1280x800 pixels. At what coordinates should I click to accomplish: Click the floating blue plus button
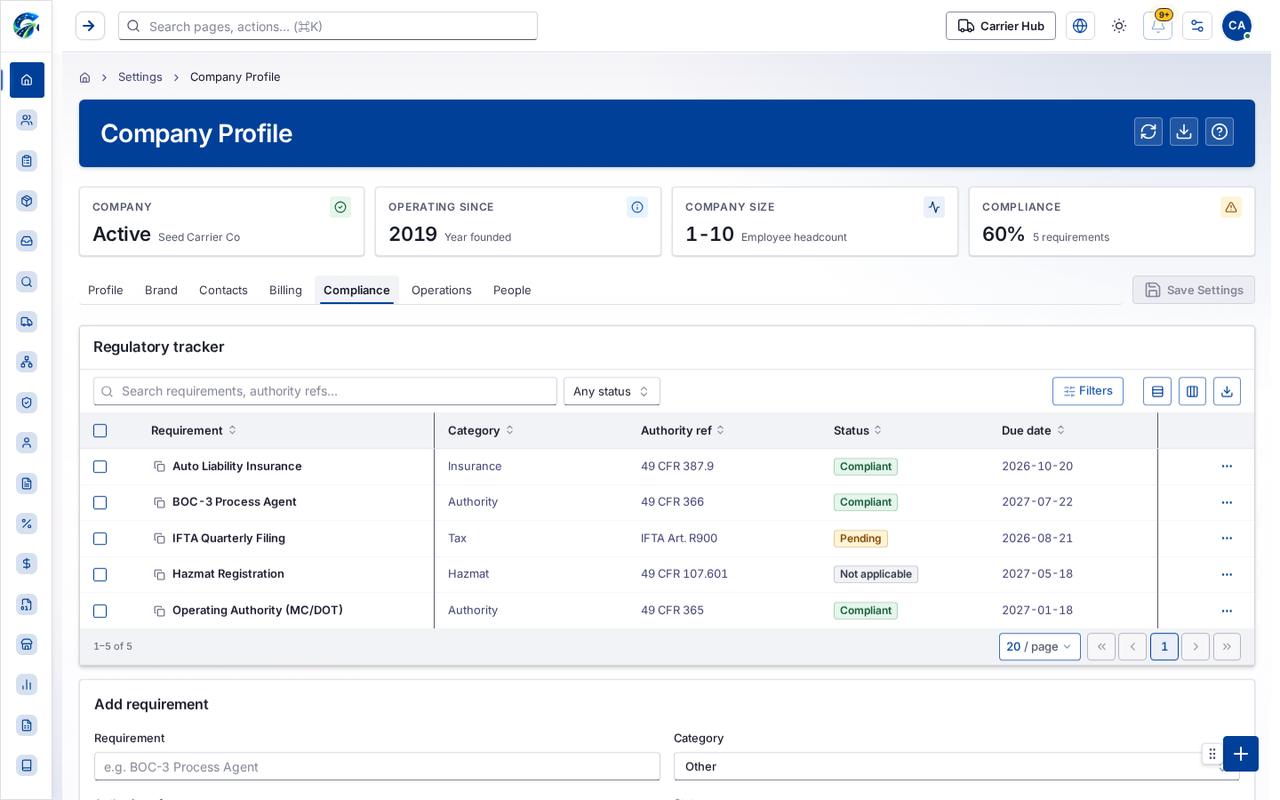tap(1241, 754)
